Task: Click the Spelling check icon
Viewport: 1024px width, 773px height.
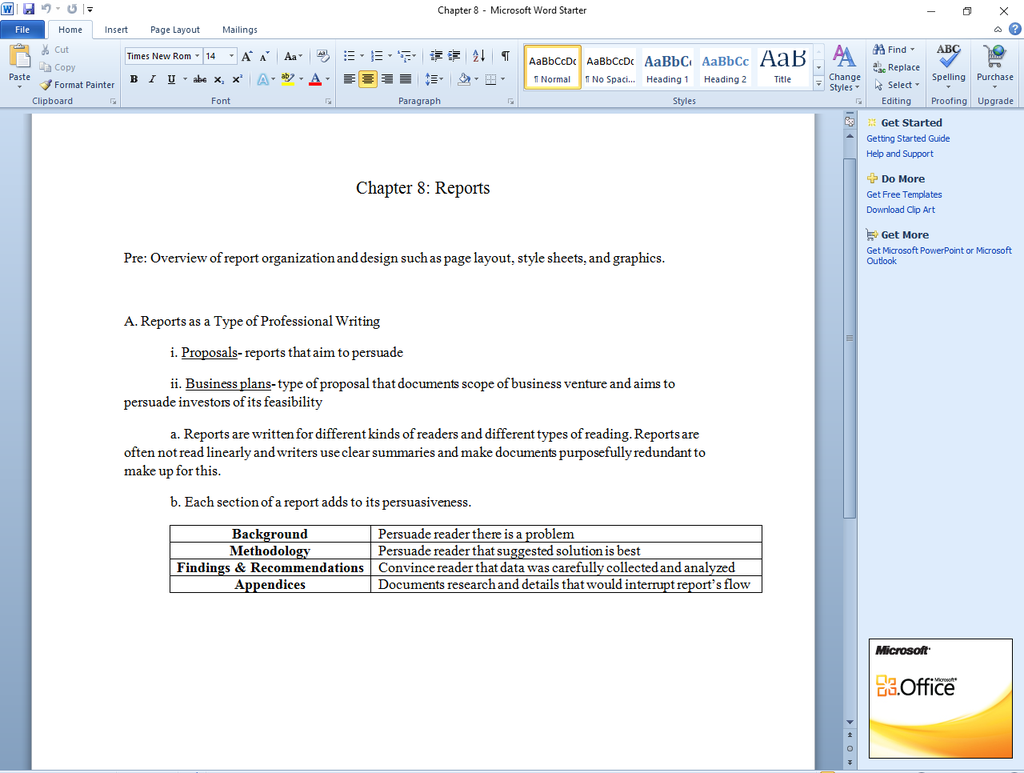Action: pyautogui.click(x=948, y=57)
